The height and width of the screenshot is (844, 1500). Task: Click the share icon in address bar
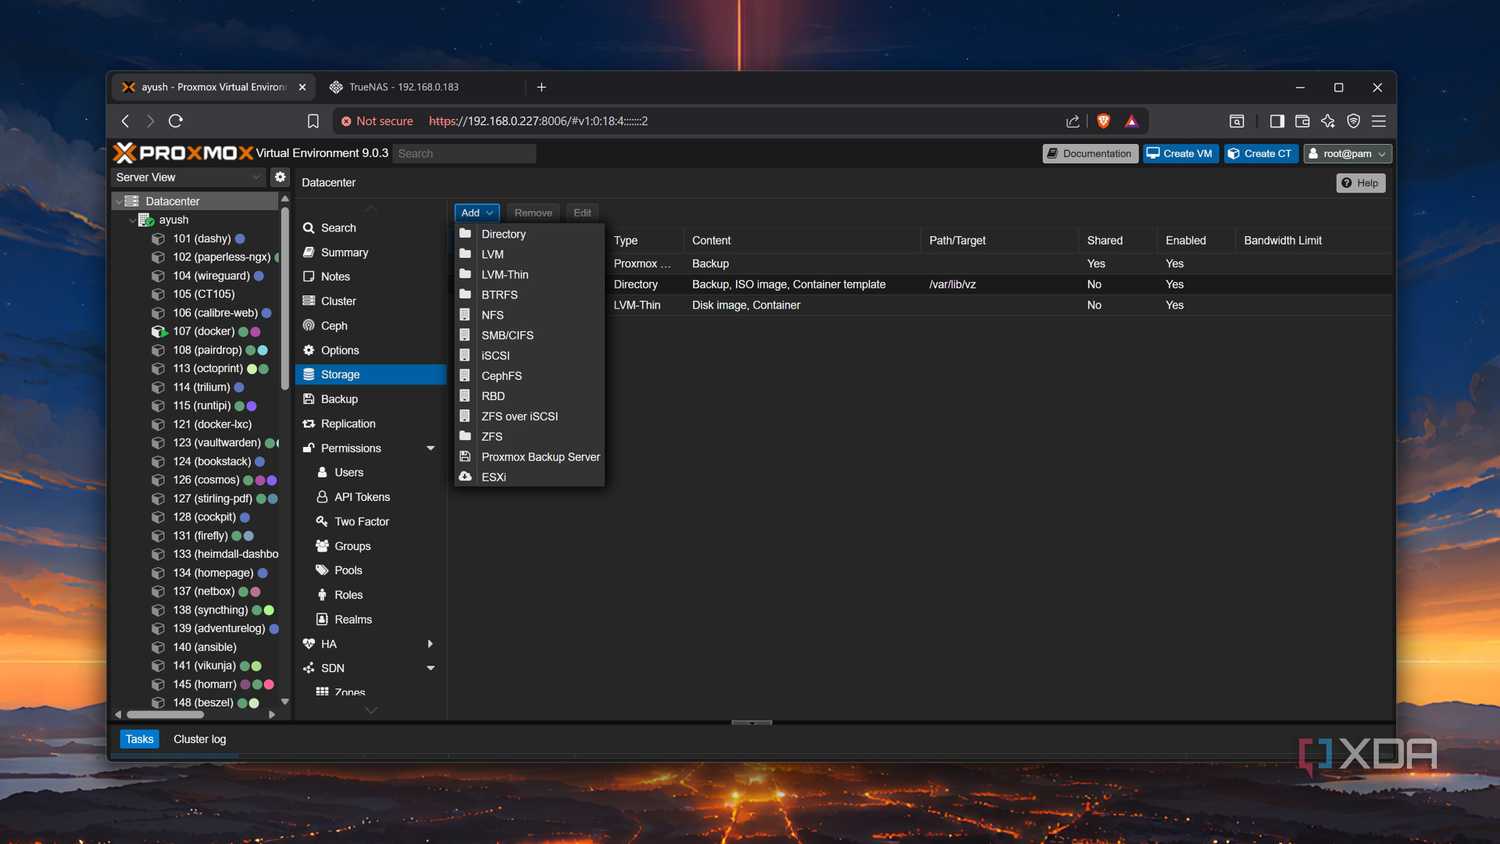(1073, 121)
